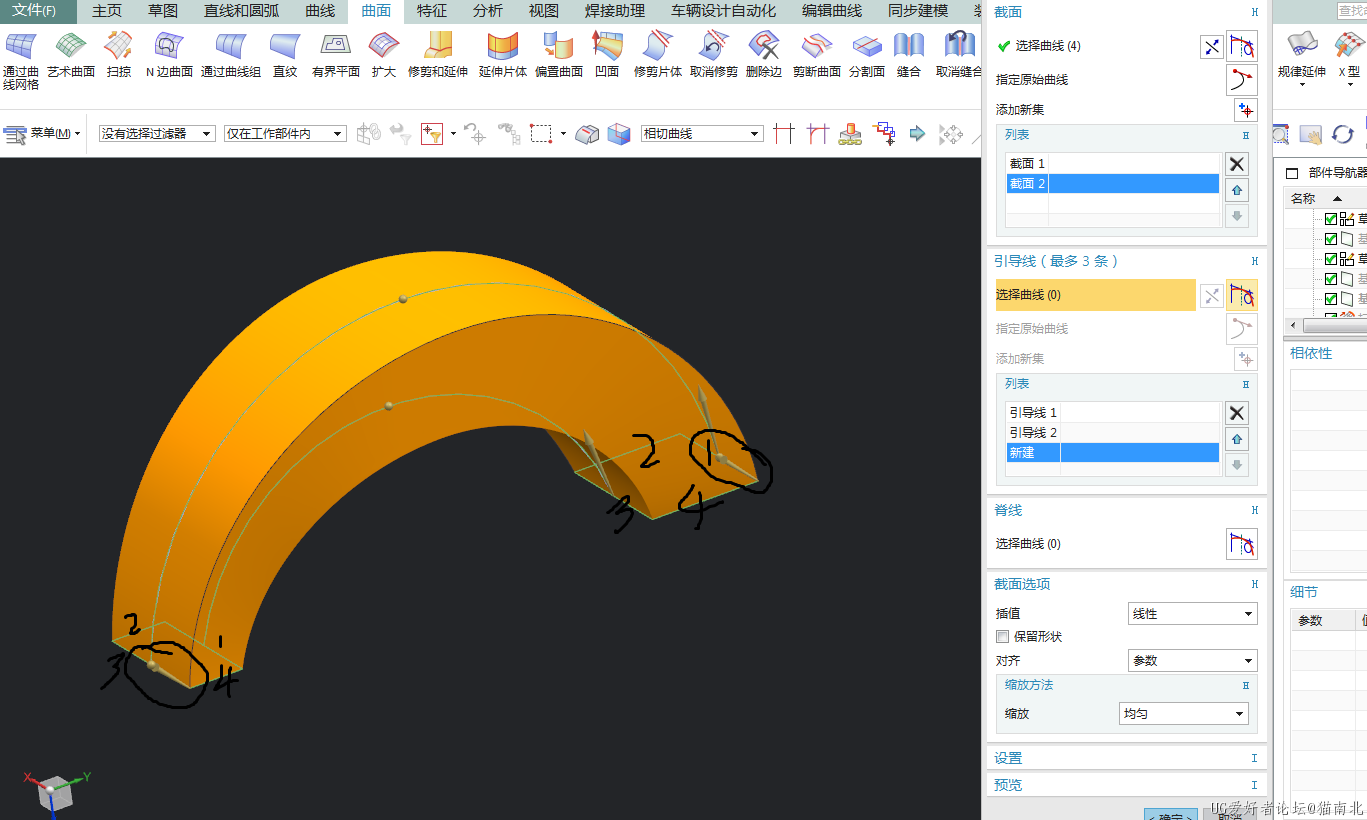The width and height of the screenshot is (1367, 820).
Task: Click the rotate view icon beside the hand icon
Action: click(1343, 134)
